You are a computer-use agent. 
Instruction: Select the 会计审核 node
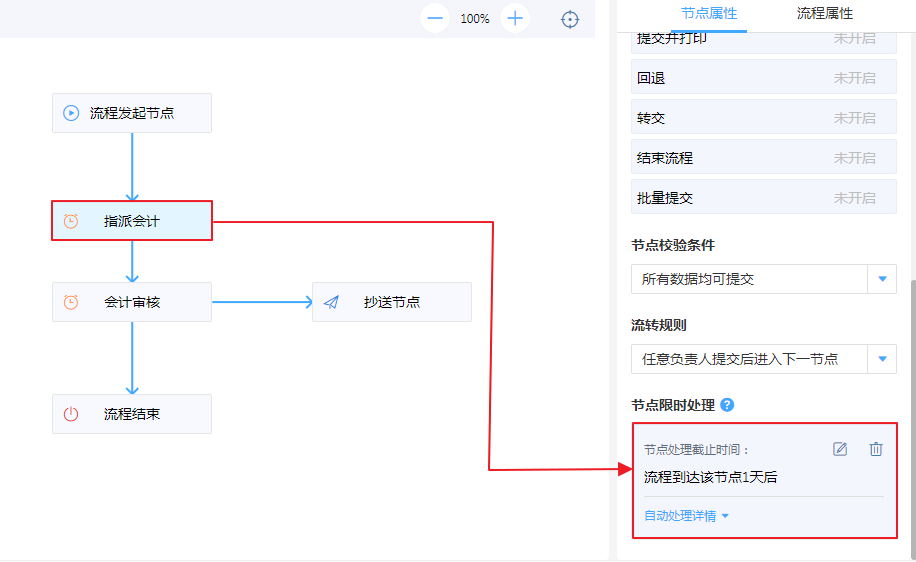coord(132,302)
